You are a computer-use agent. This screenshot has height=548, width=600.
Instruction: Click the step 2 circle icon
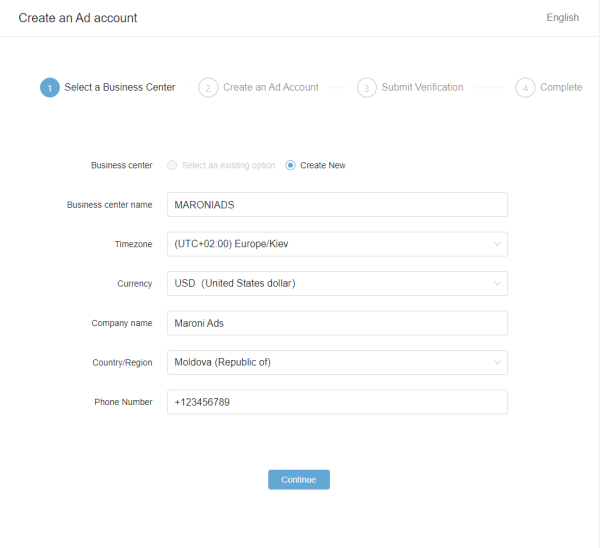pos(208,88)
